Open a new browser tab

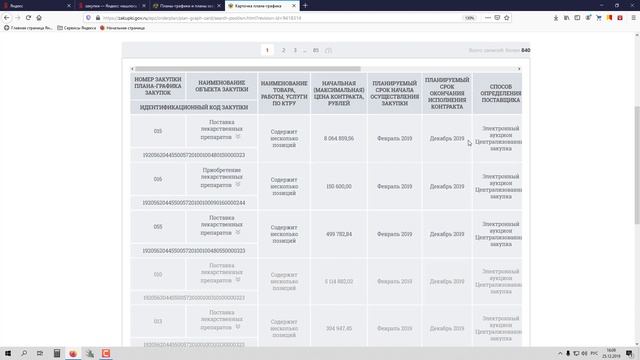click(305, 6)
